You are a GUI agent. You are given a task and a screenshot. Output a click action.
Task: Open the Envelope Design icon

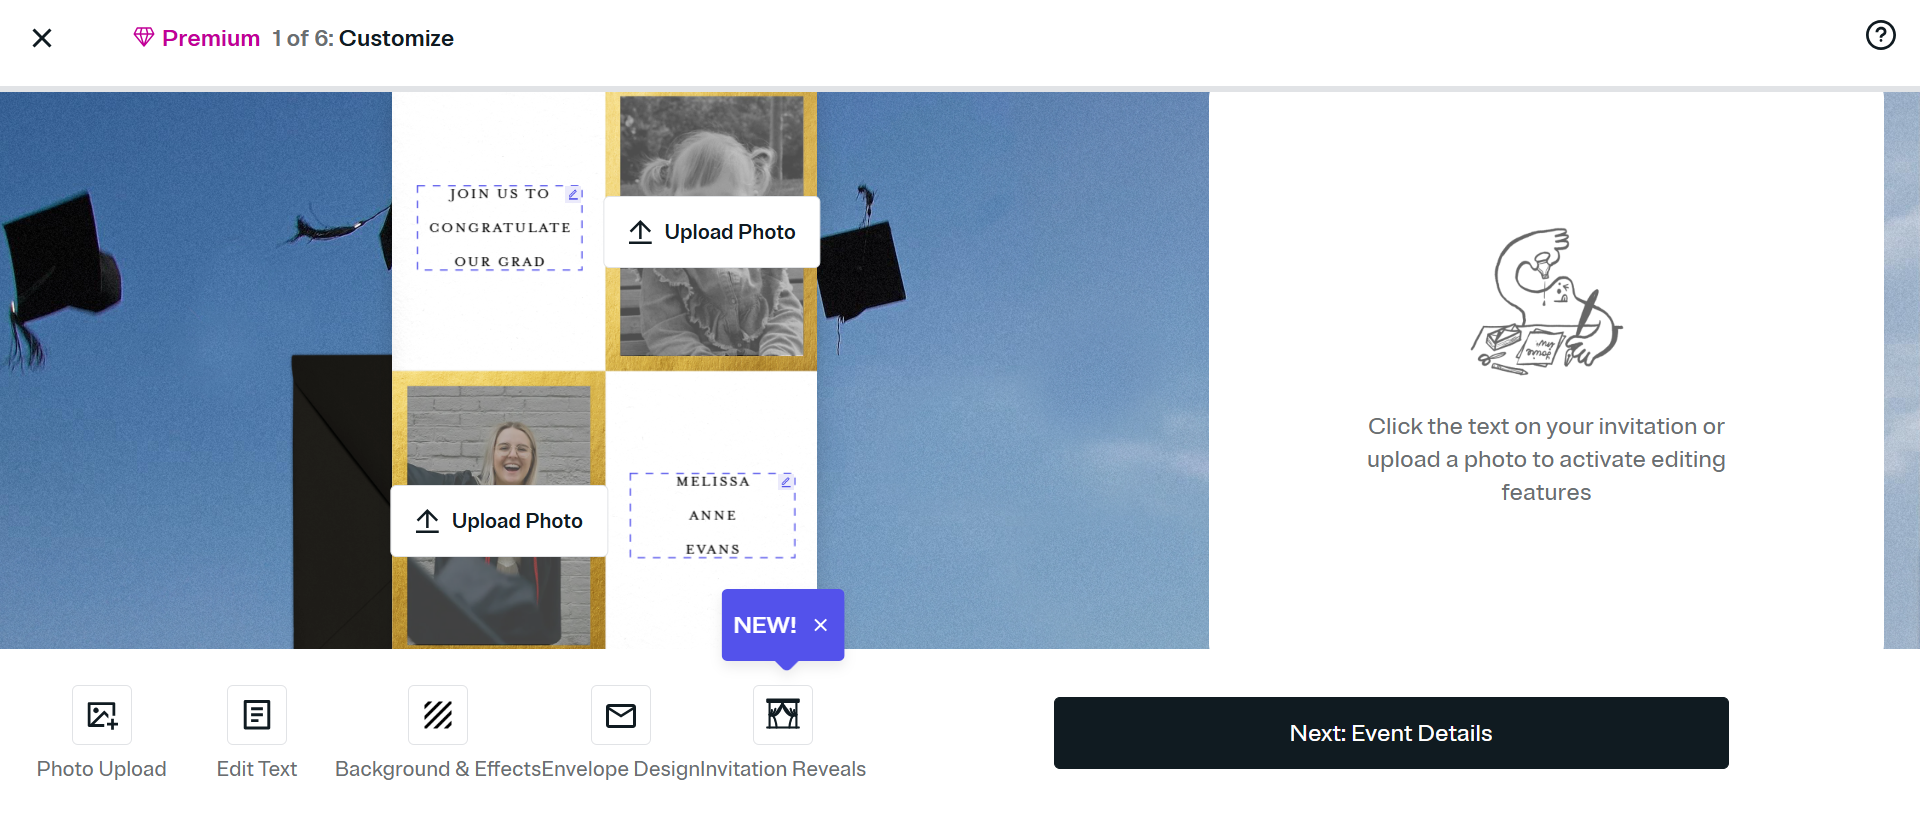[621, 715]
